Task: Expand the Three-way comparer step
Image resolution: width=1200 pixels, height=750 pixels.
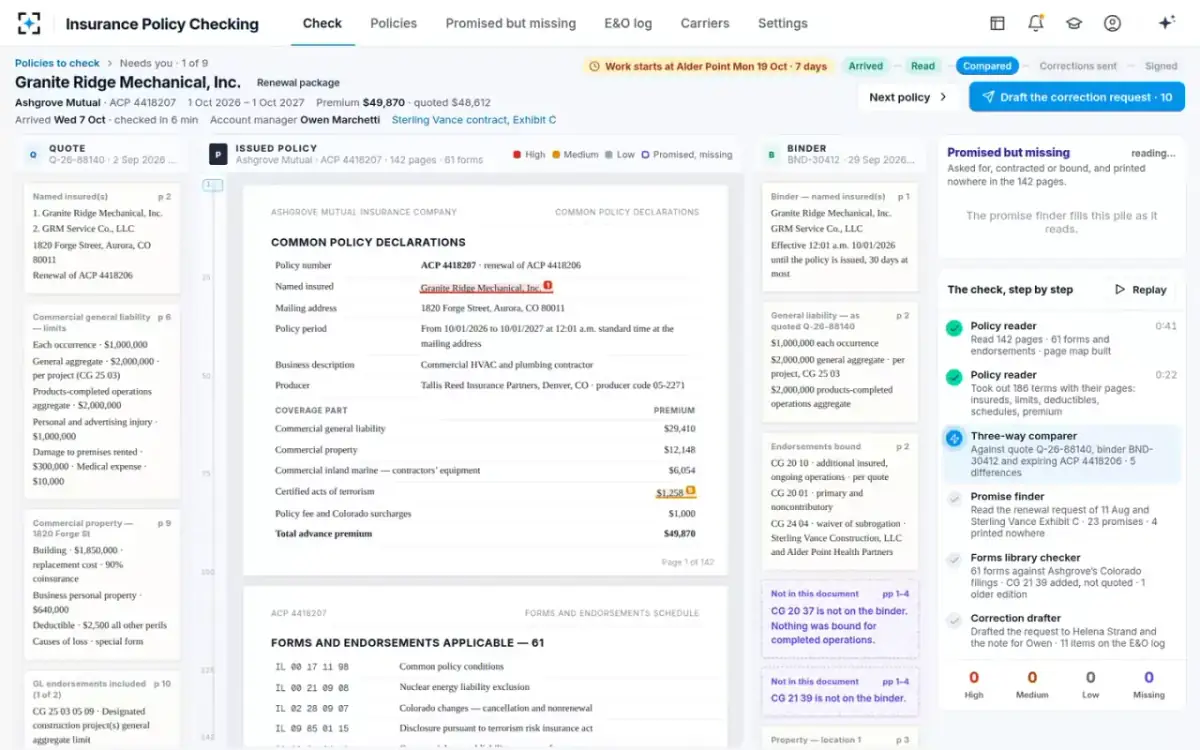Action: 1060,454
